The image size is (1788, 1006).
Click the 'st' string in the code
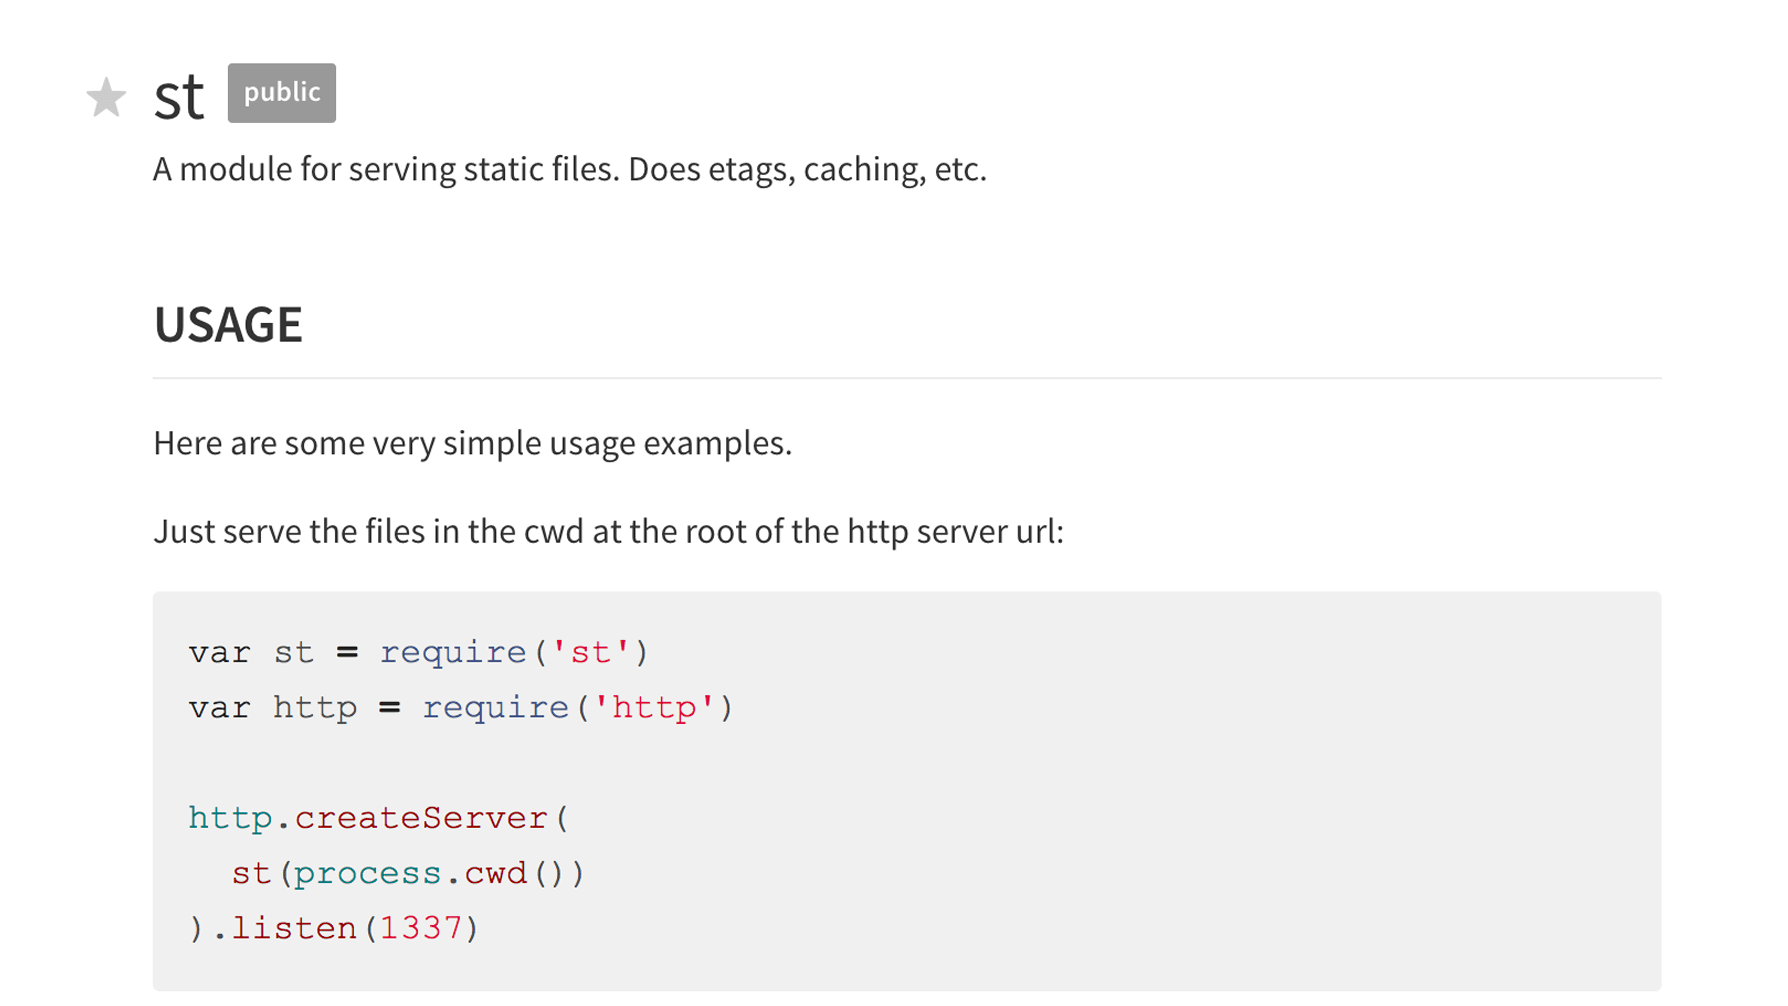(590, 653)
